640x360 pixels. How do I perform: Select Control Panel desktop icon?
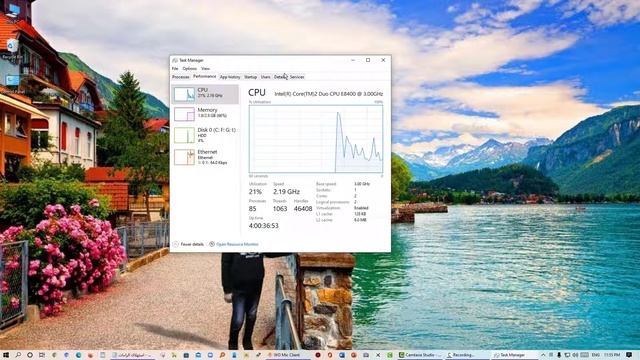coord(12,84)
